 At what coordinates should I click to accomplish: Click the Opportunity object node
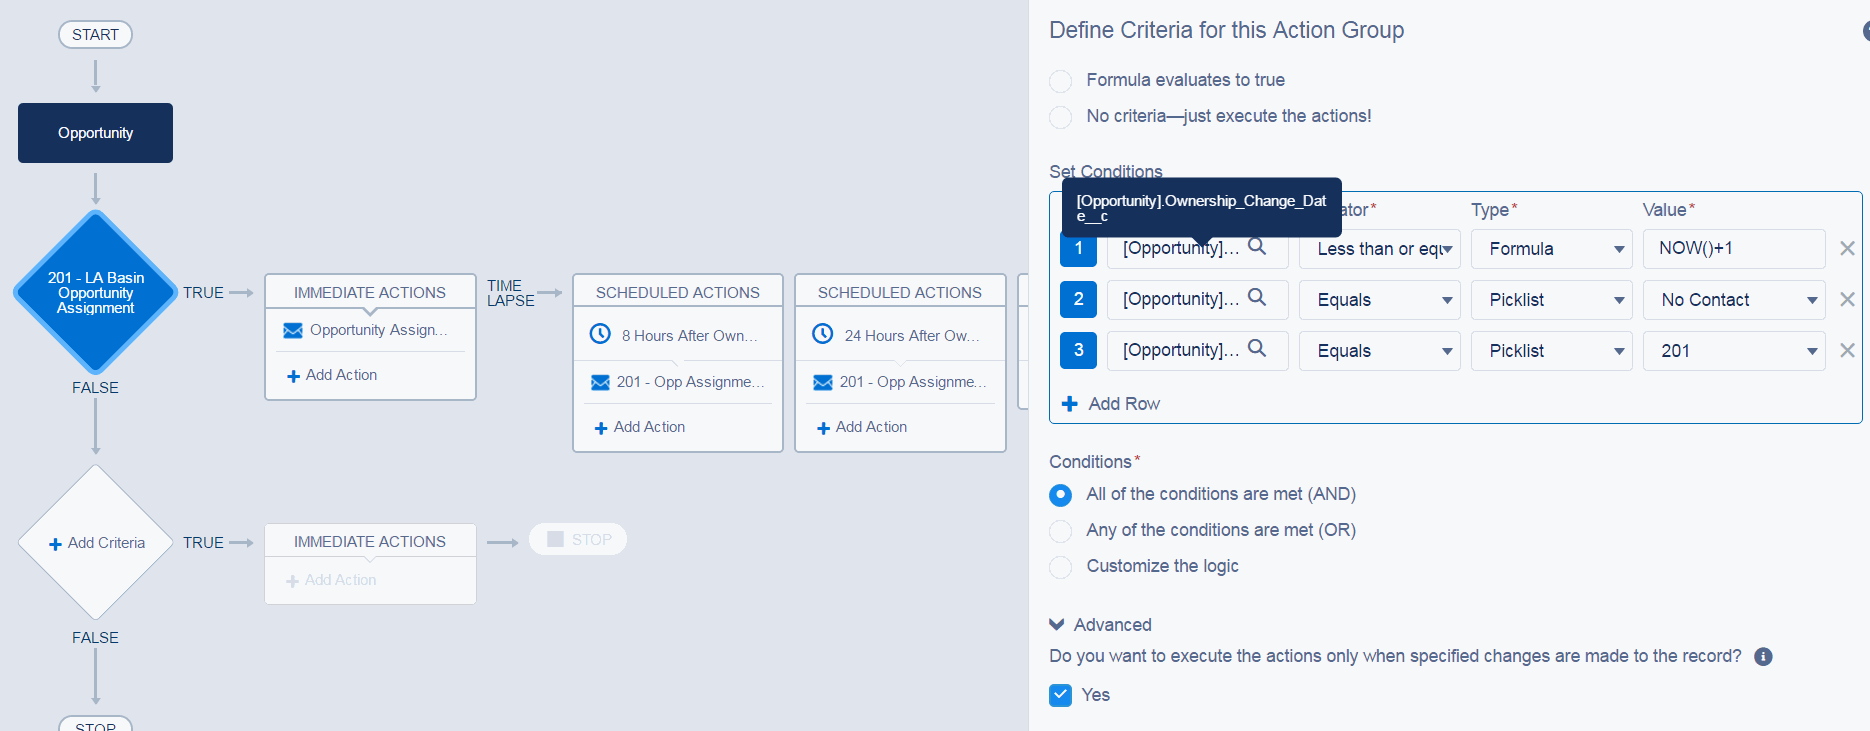(x=95, y=133)
